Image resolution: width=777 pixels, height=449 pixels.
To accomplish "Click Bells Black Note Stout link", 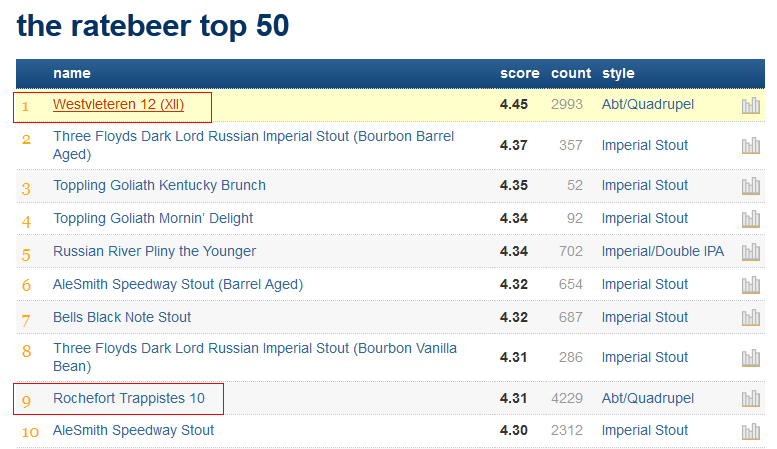I will (x=122, y=317).
